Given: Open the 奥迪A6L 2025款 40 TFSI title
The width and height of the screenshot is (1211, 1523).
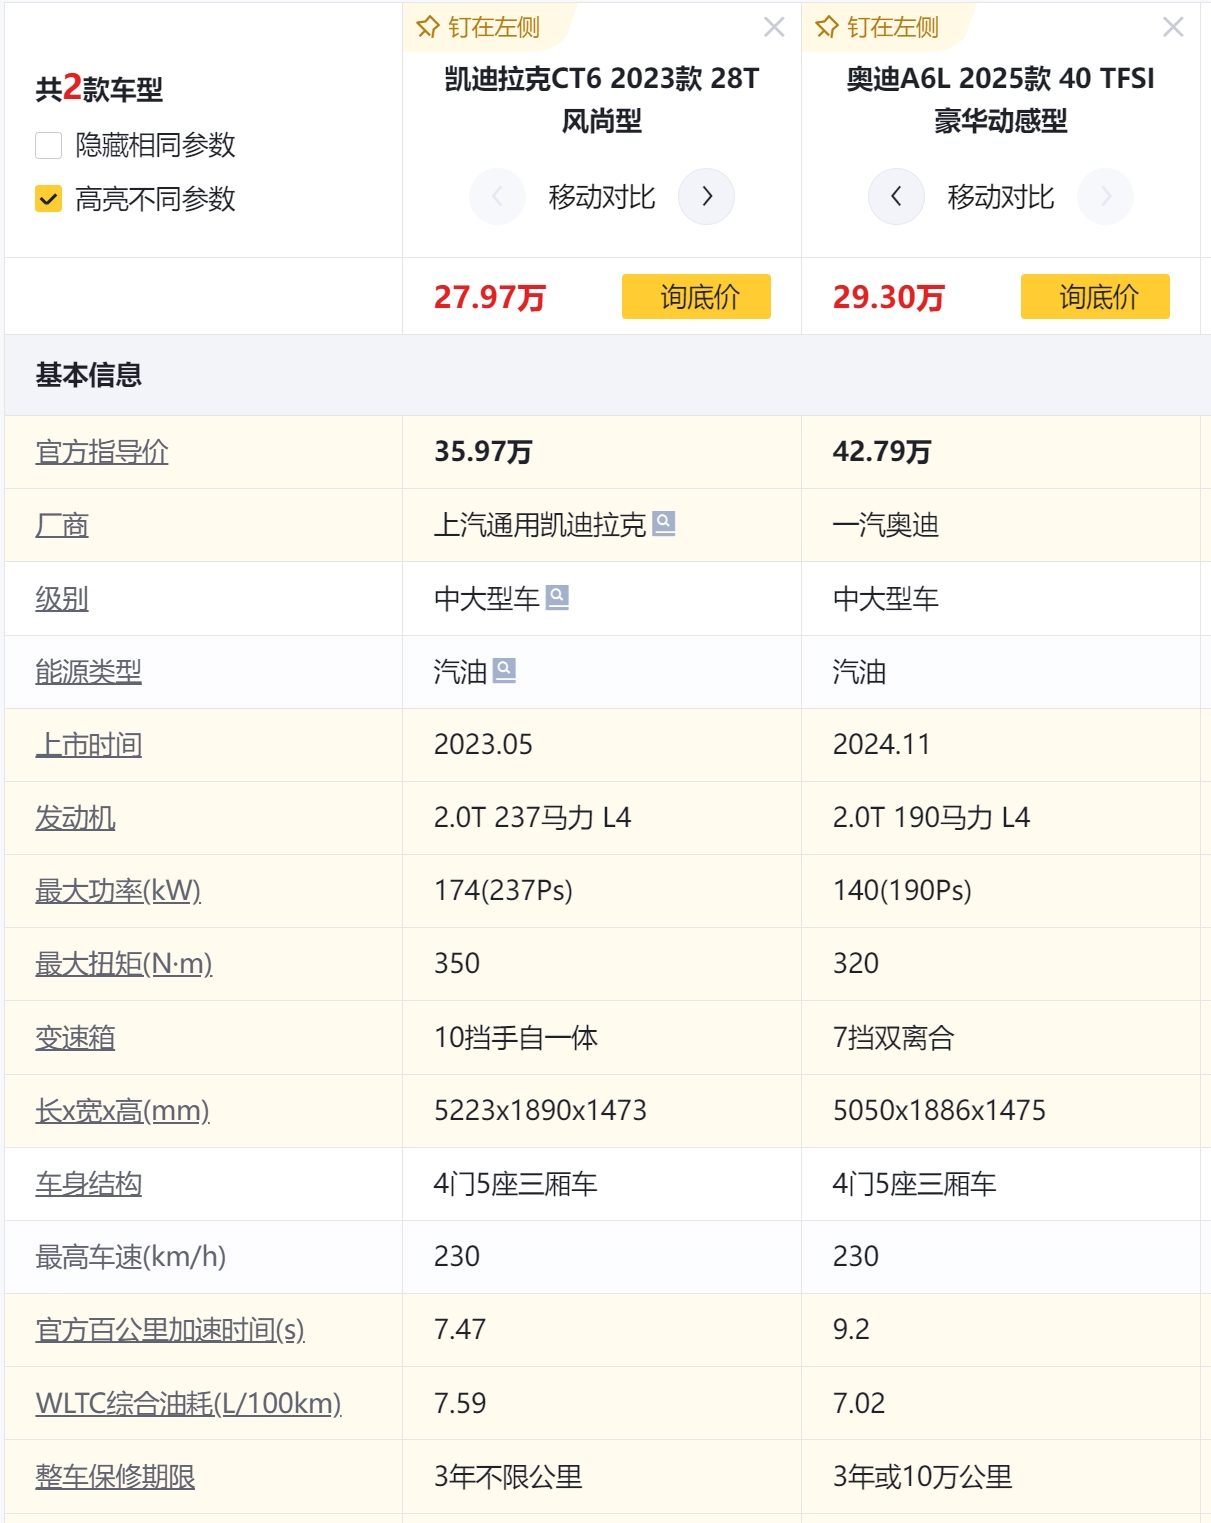Looking at the screenshot, I should coord(1000,99).
